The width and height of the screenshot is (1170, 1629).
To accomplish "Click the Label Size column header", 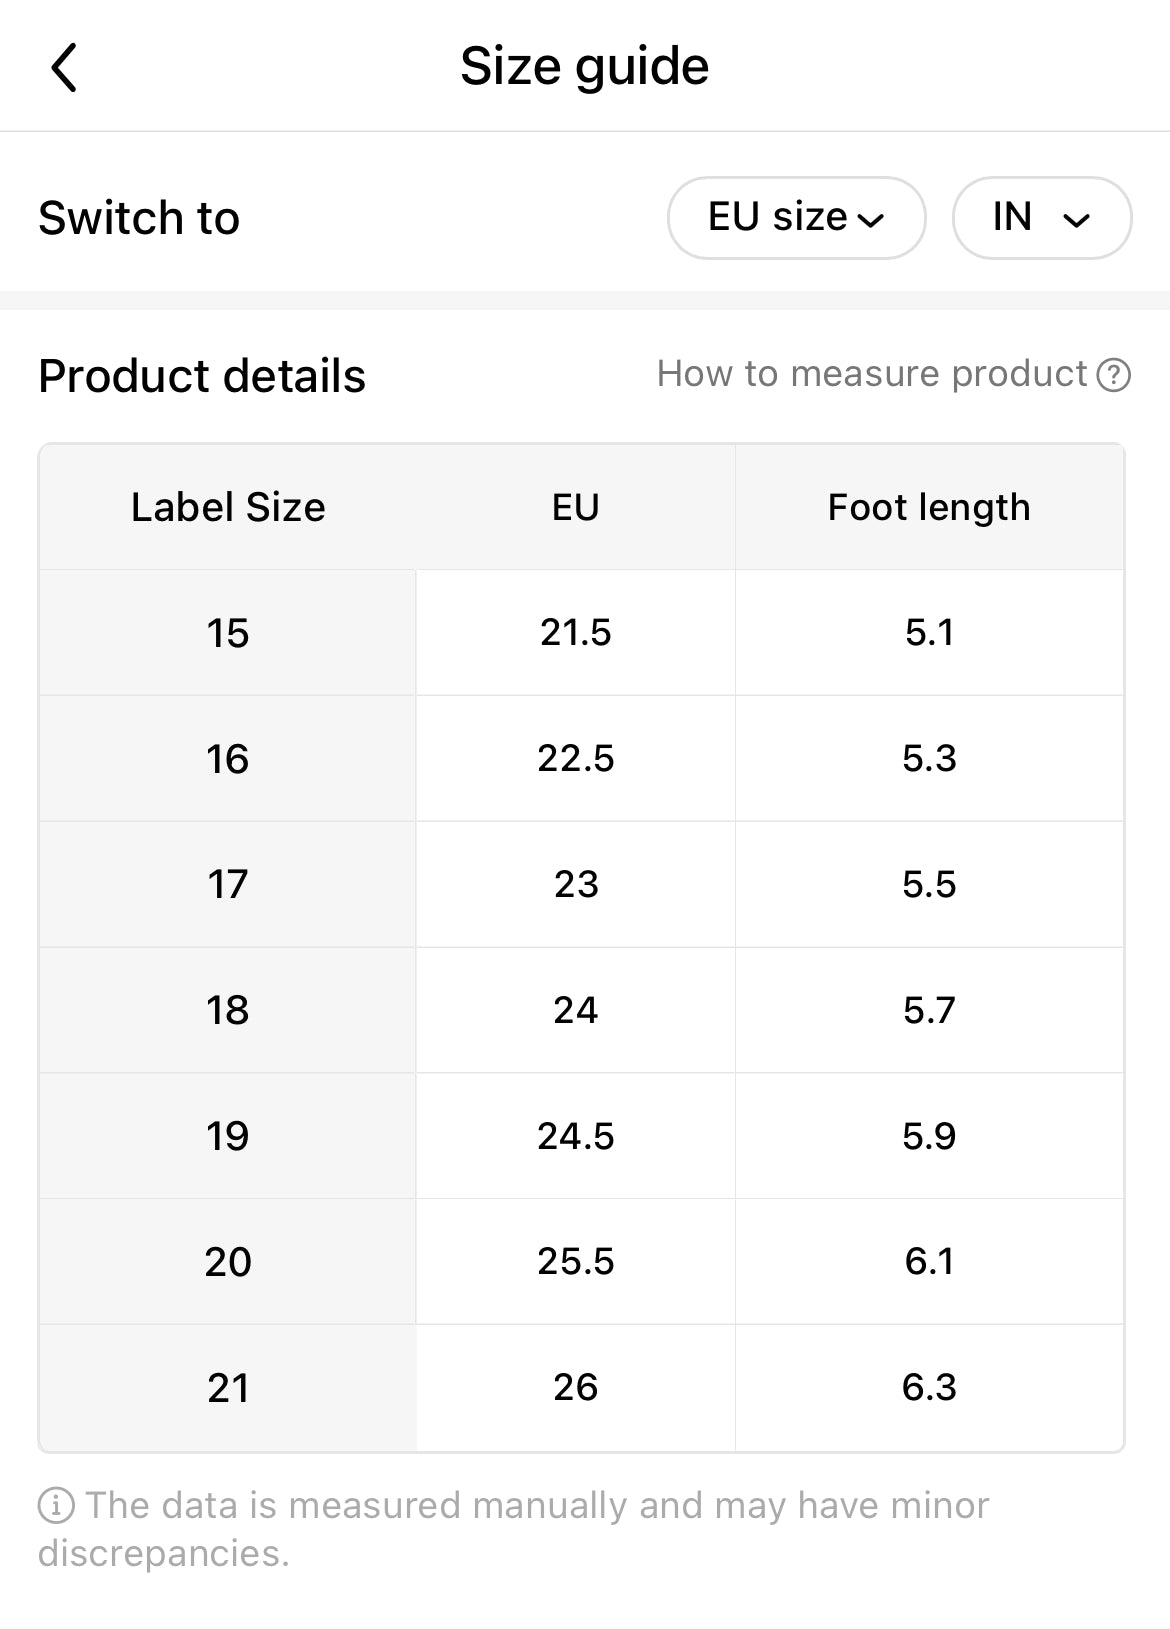I will 228,507.
